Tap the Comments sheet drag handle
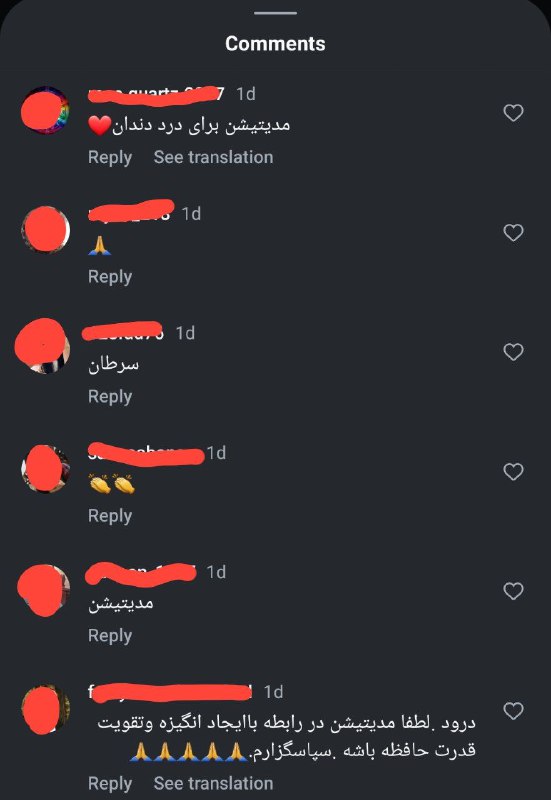 click(276, 13)
